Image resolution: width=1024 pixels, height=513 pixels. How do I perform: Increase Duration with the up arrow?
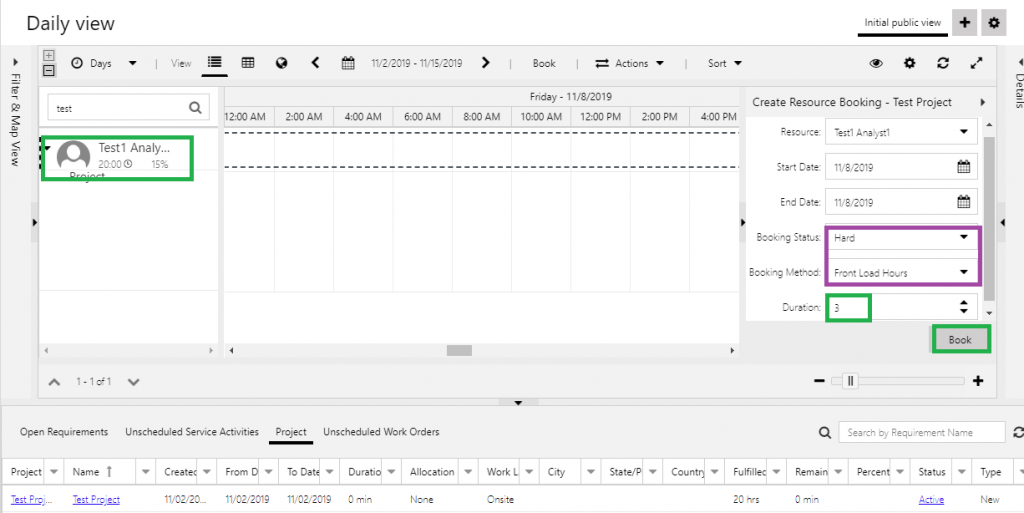pos(963,302)
